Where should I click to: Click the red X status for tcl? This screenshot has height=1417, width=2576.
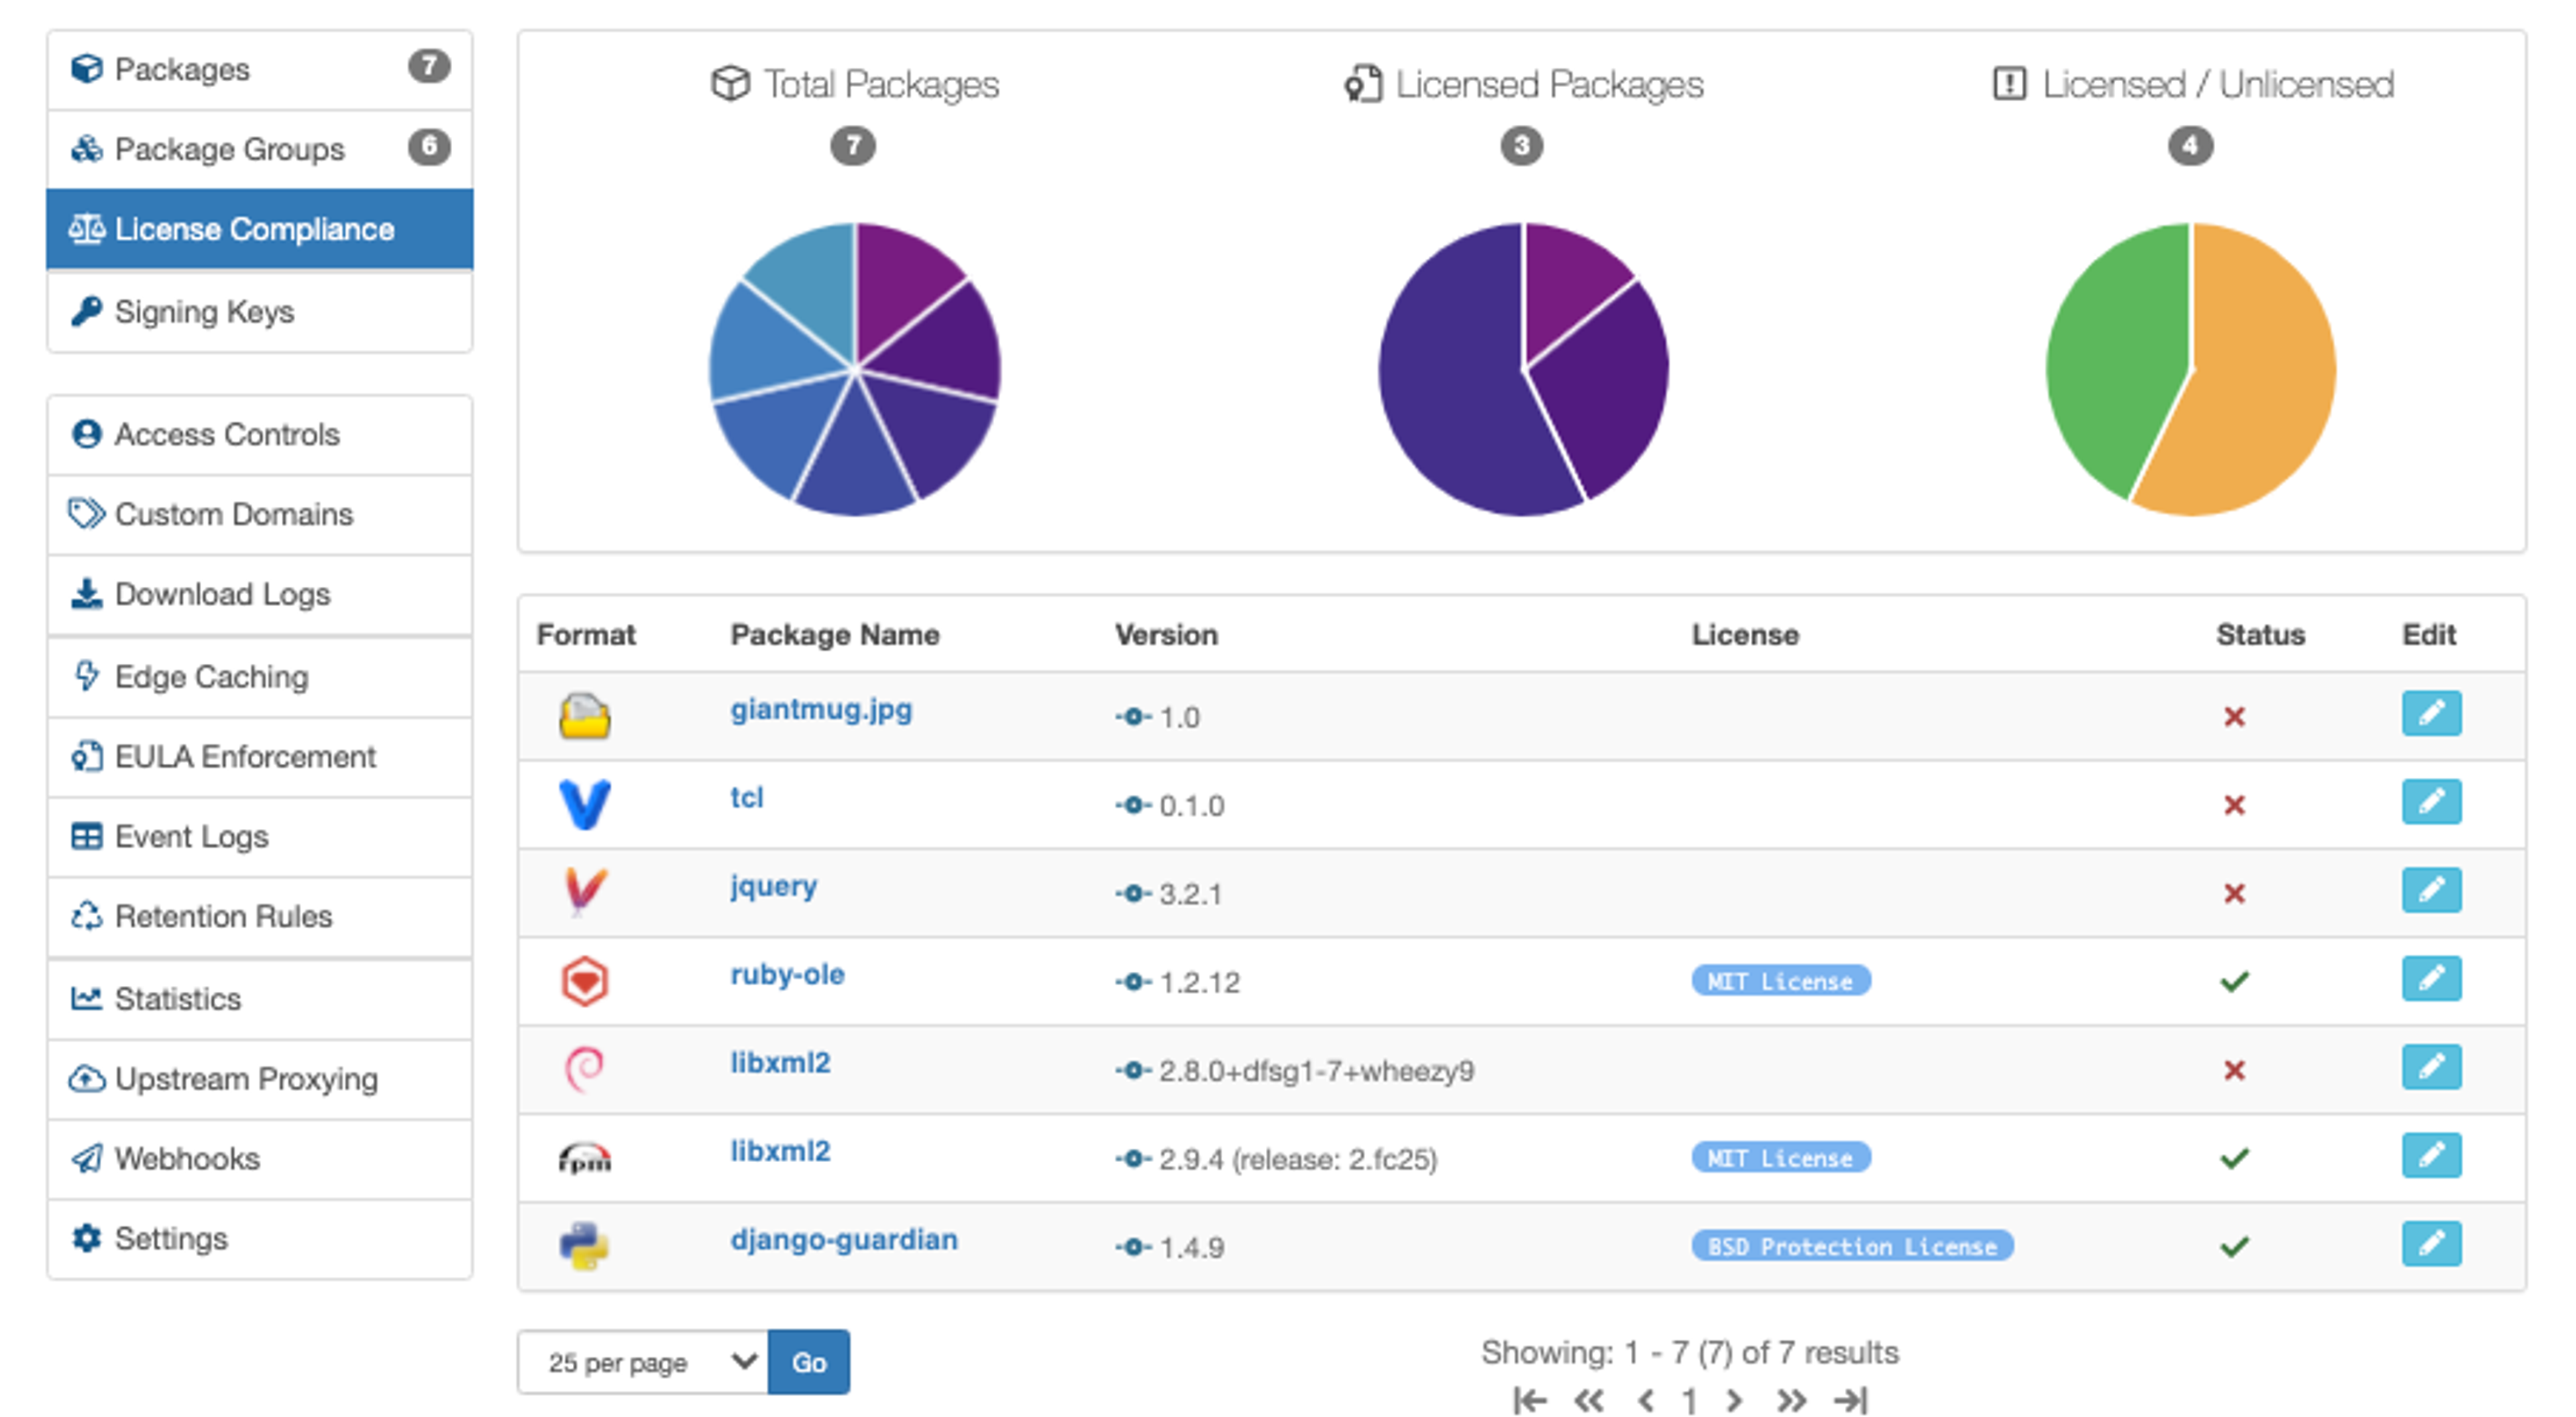[2233, 805]
